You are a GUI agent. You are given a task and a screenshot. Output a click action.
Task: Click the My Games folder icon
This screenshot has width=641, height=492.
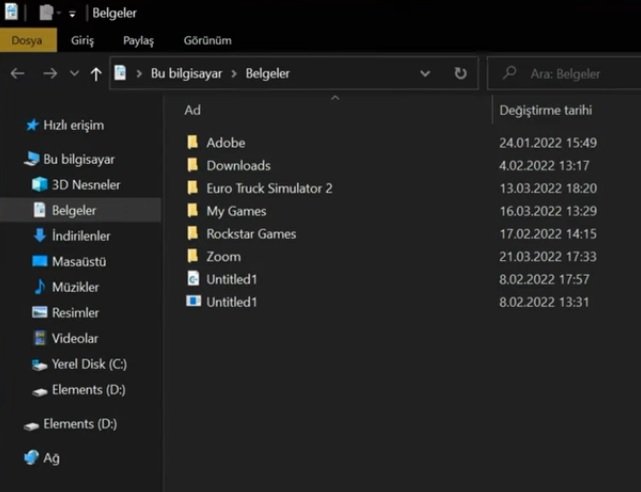click(193, 210)
